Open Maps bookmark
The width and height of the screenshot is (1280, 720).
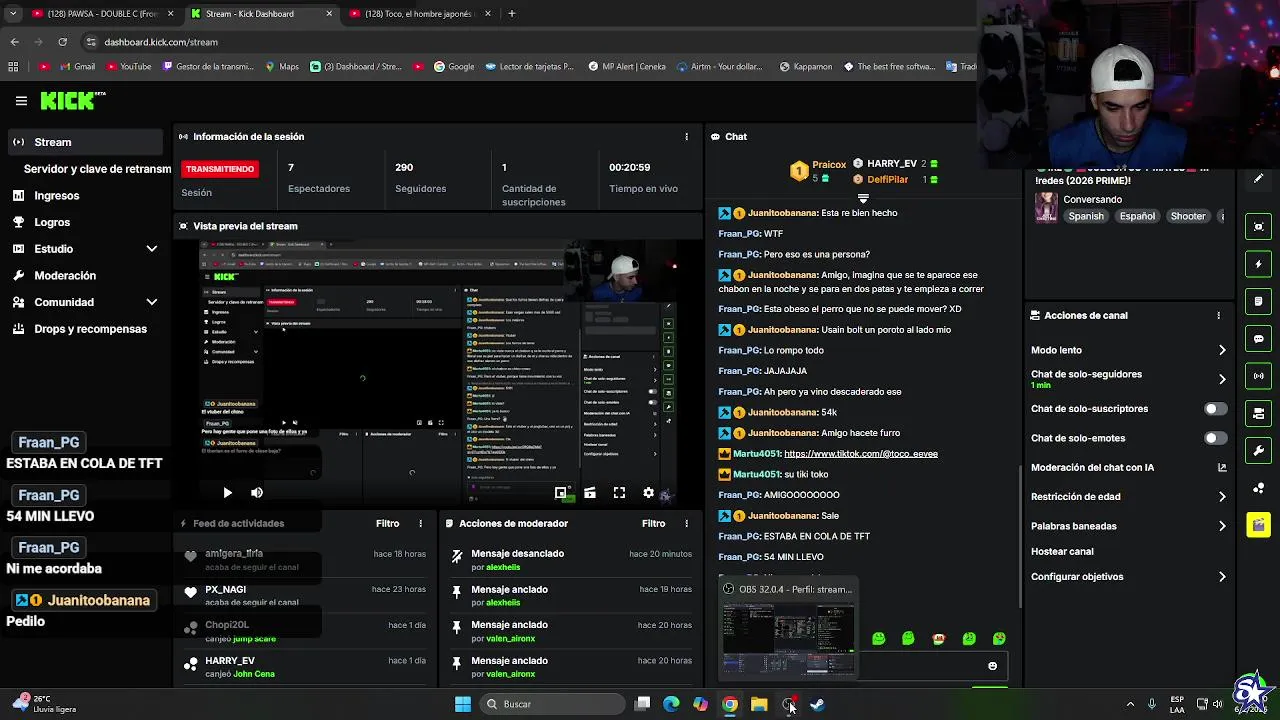click(x=282, y=67)
